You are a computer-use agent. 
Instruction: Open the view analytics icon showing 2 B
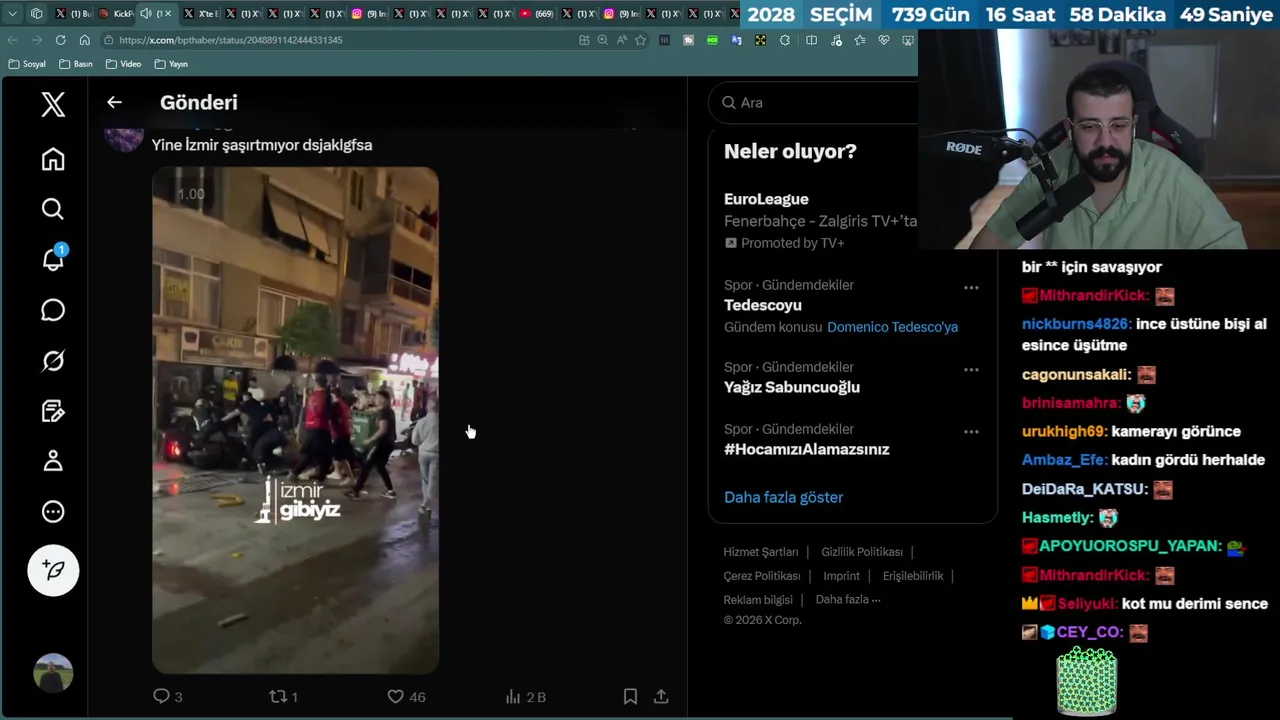pos(525,696)
